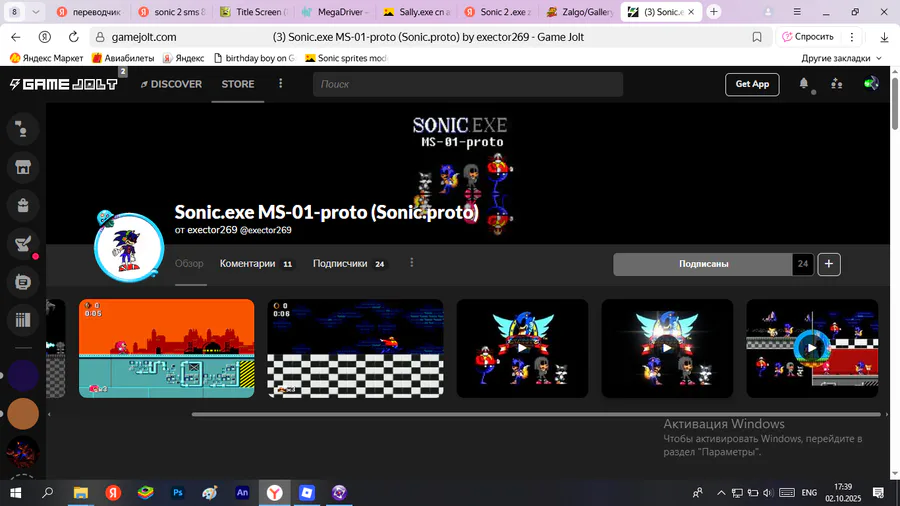Switch the ENG input language
The height and width of the screenshot is (506, 900).
click(809, 493)
